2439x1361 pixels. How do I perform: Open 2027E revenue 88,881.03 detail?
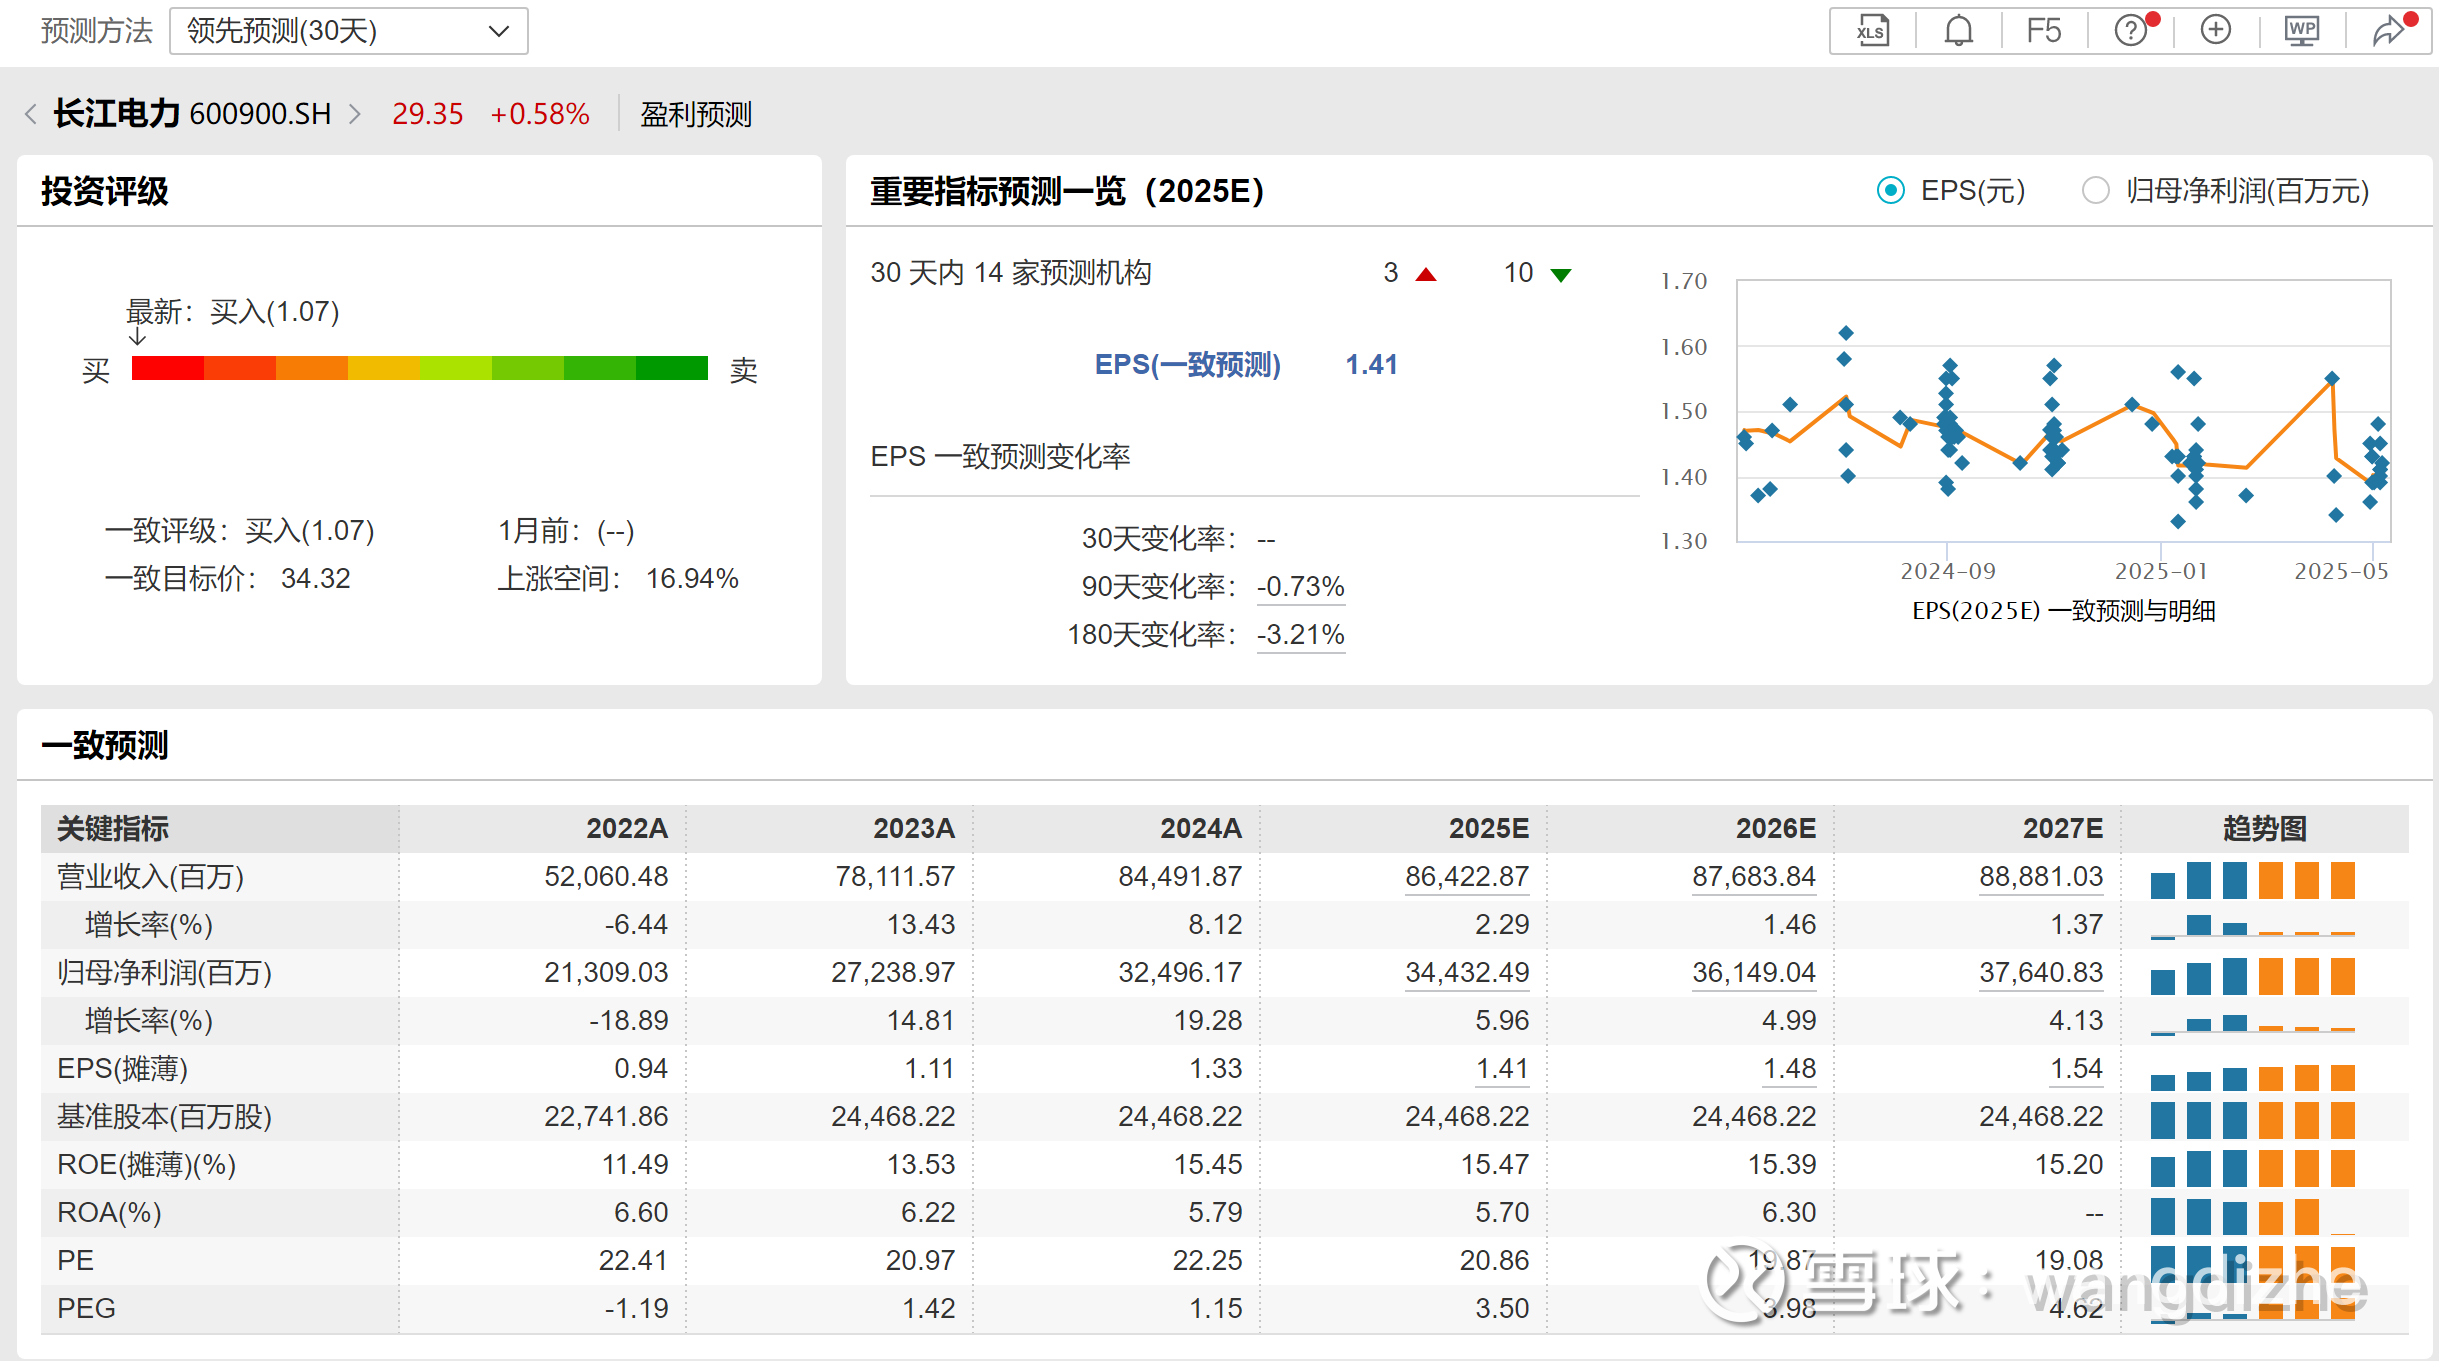click(x=2041, y=876)
